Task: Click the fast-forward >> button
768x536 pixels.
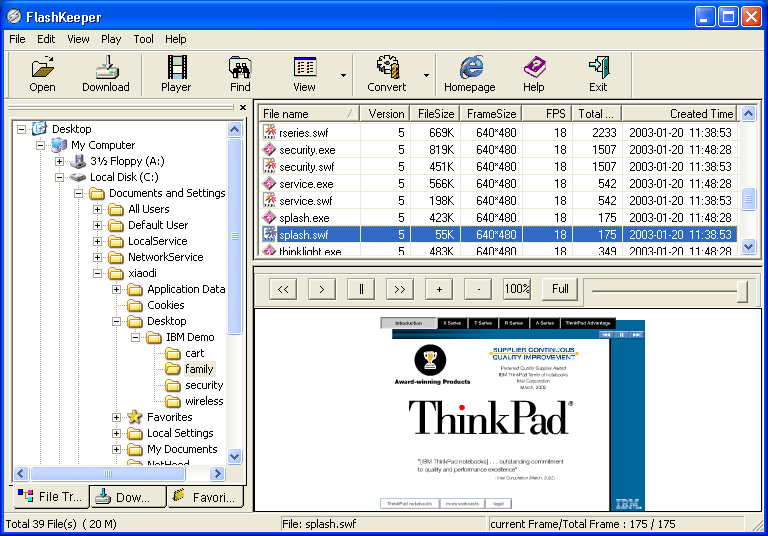Action: tap(400, 289)
